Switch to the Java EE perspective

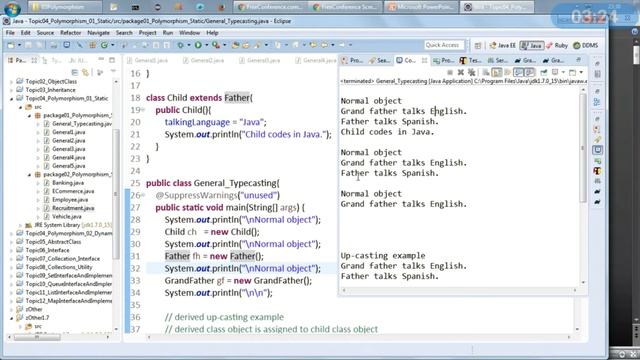pyautogui.click(x=502, y=46)
